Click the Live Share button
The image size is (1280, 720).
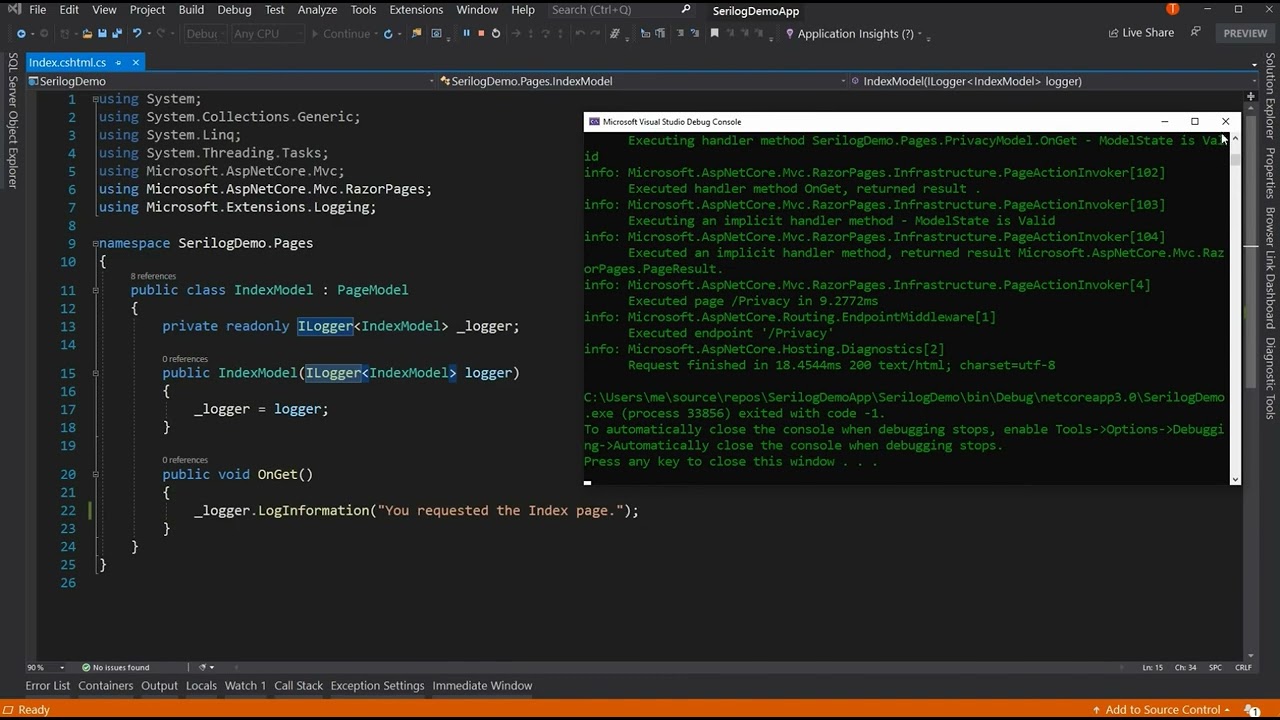click(x=1141, y=33)
